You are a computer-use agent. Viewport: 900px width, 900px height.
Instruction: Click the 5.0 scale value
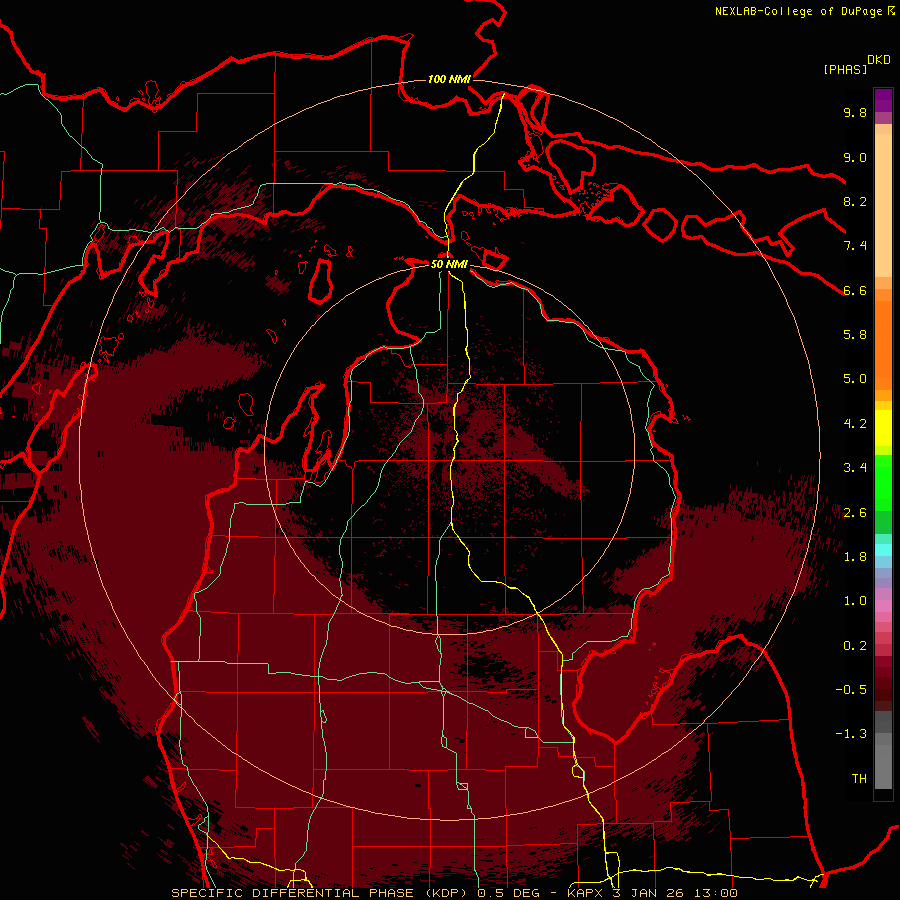click(855, 379)
